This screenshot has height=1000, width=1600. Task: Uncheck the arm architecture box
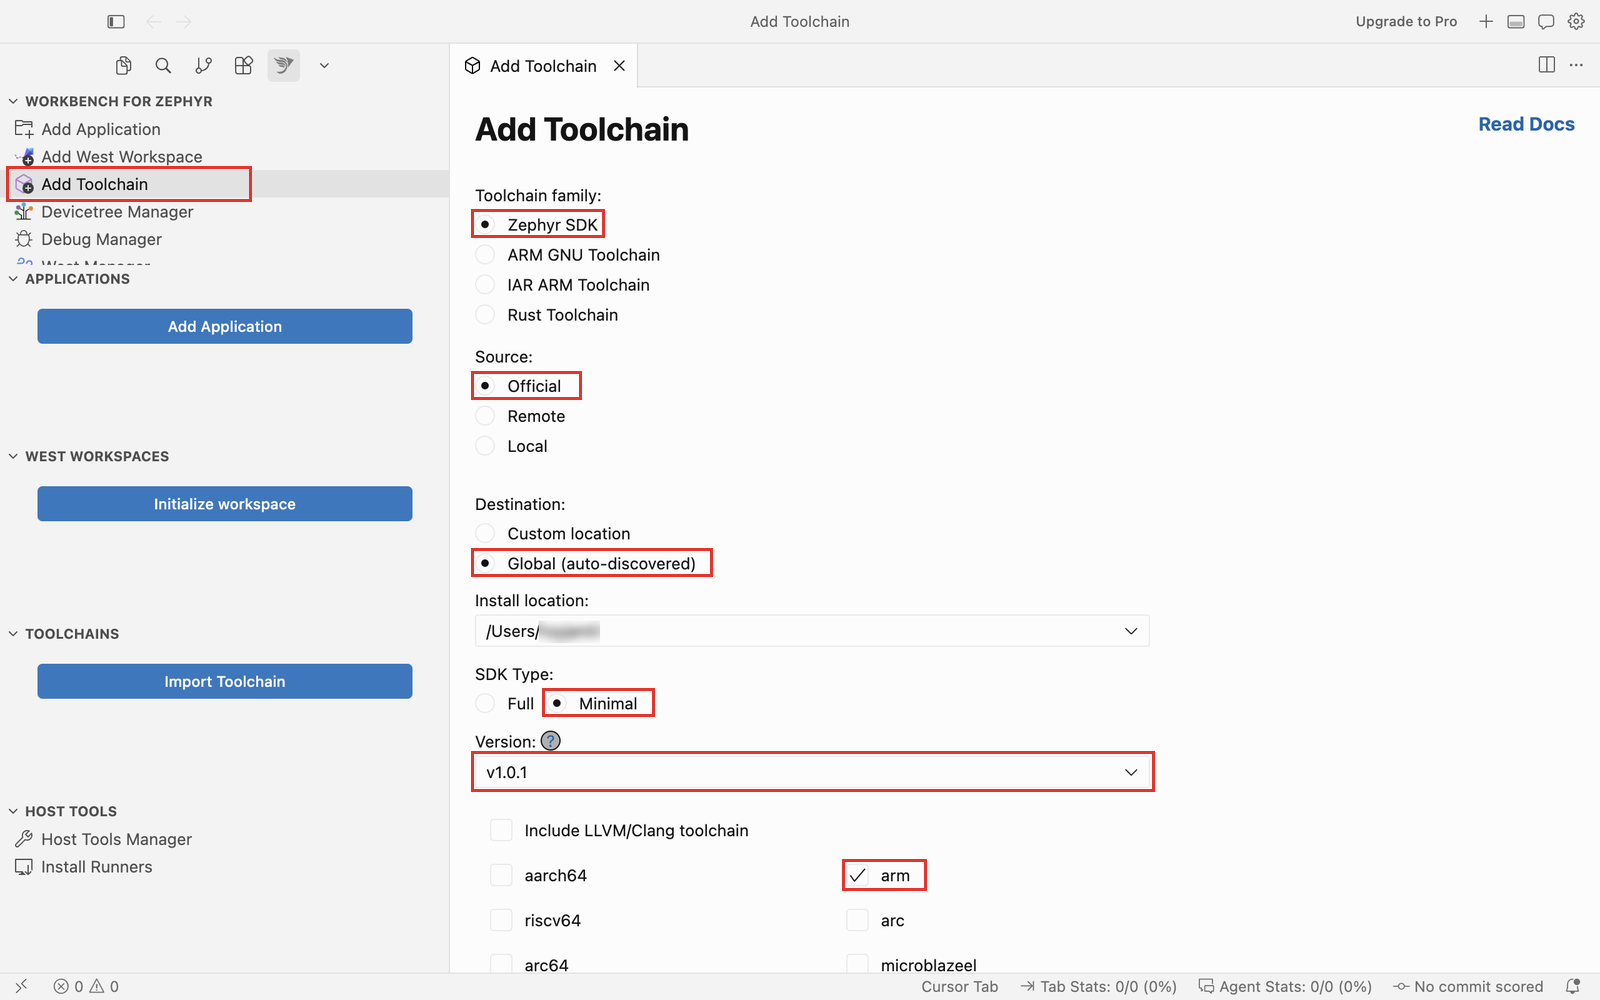[857, 876]
